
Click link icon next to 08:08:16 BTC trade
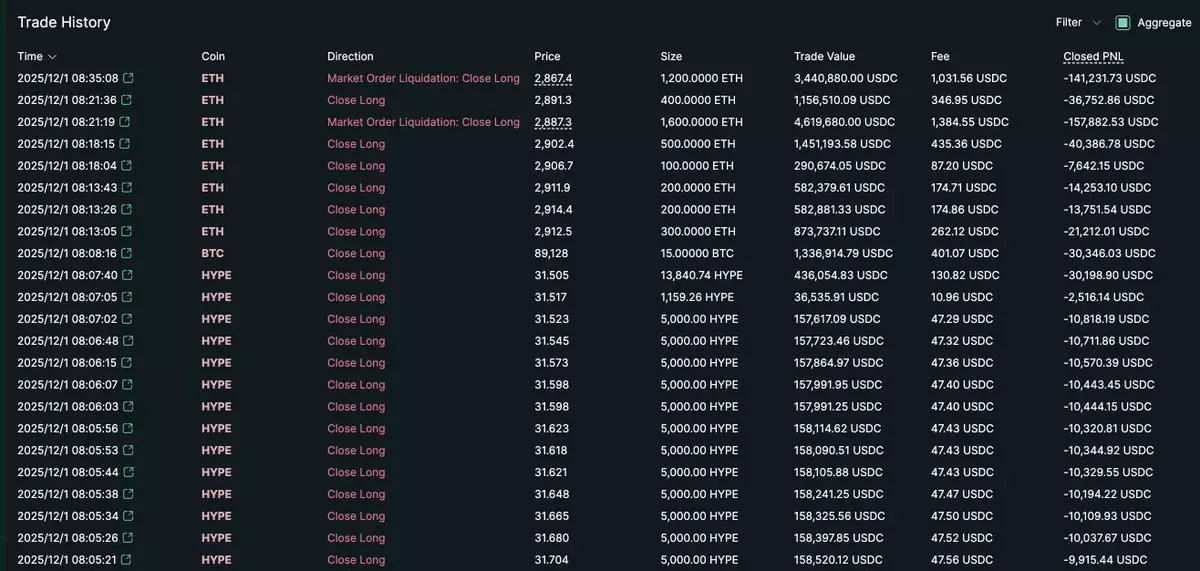point(127,254)
